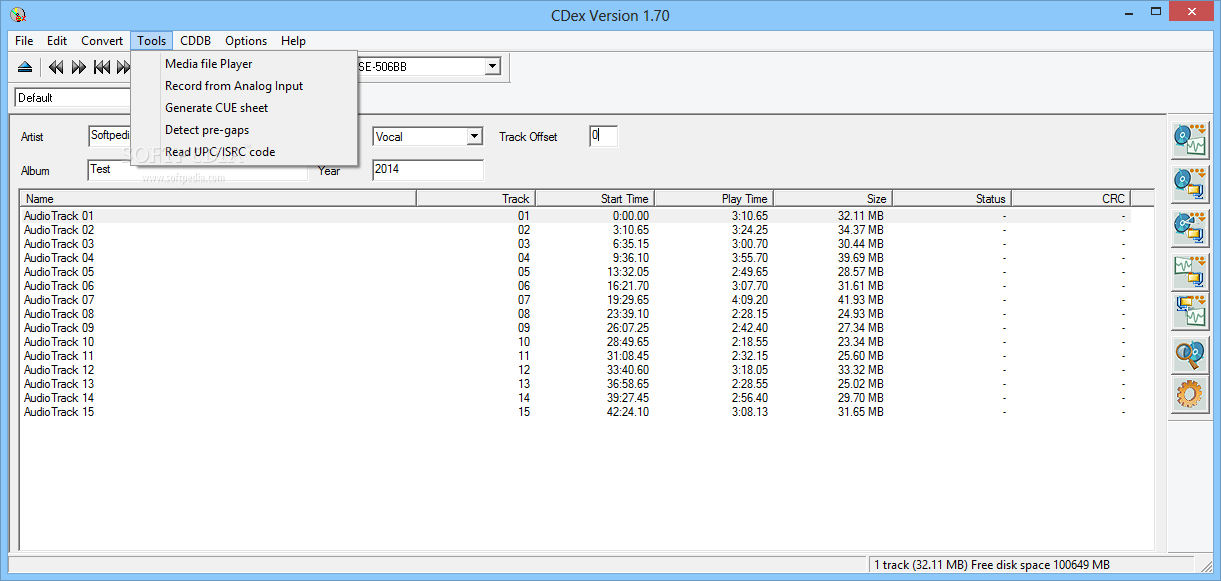Query remote CDDB magnifier icon

1189,355
